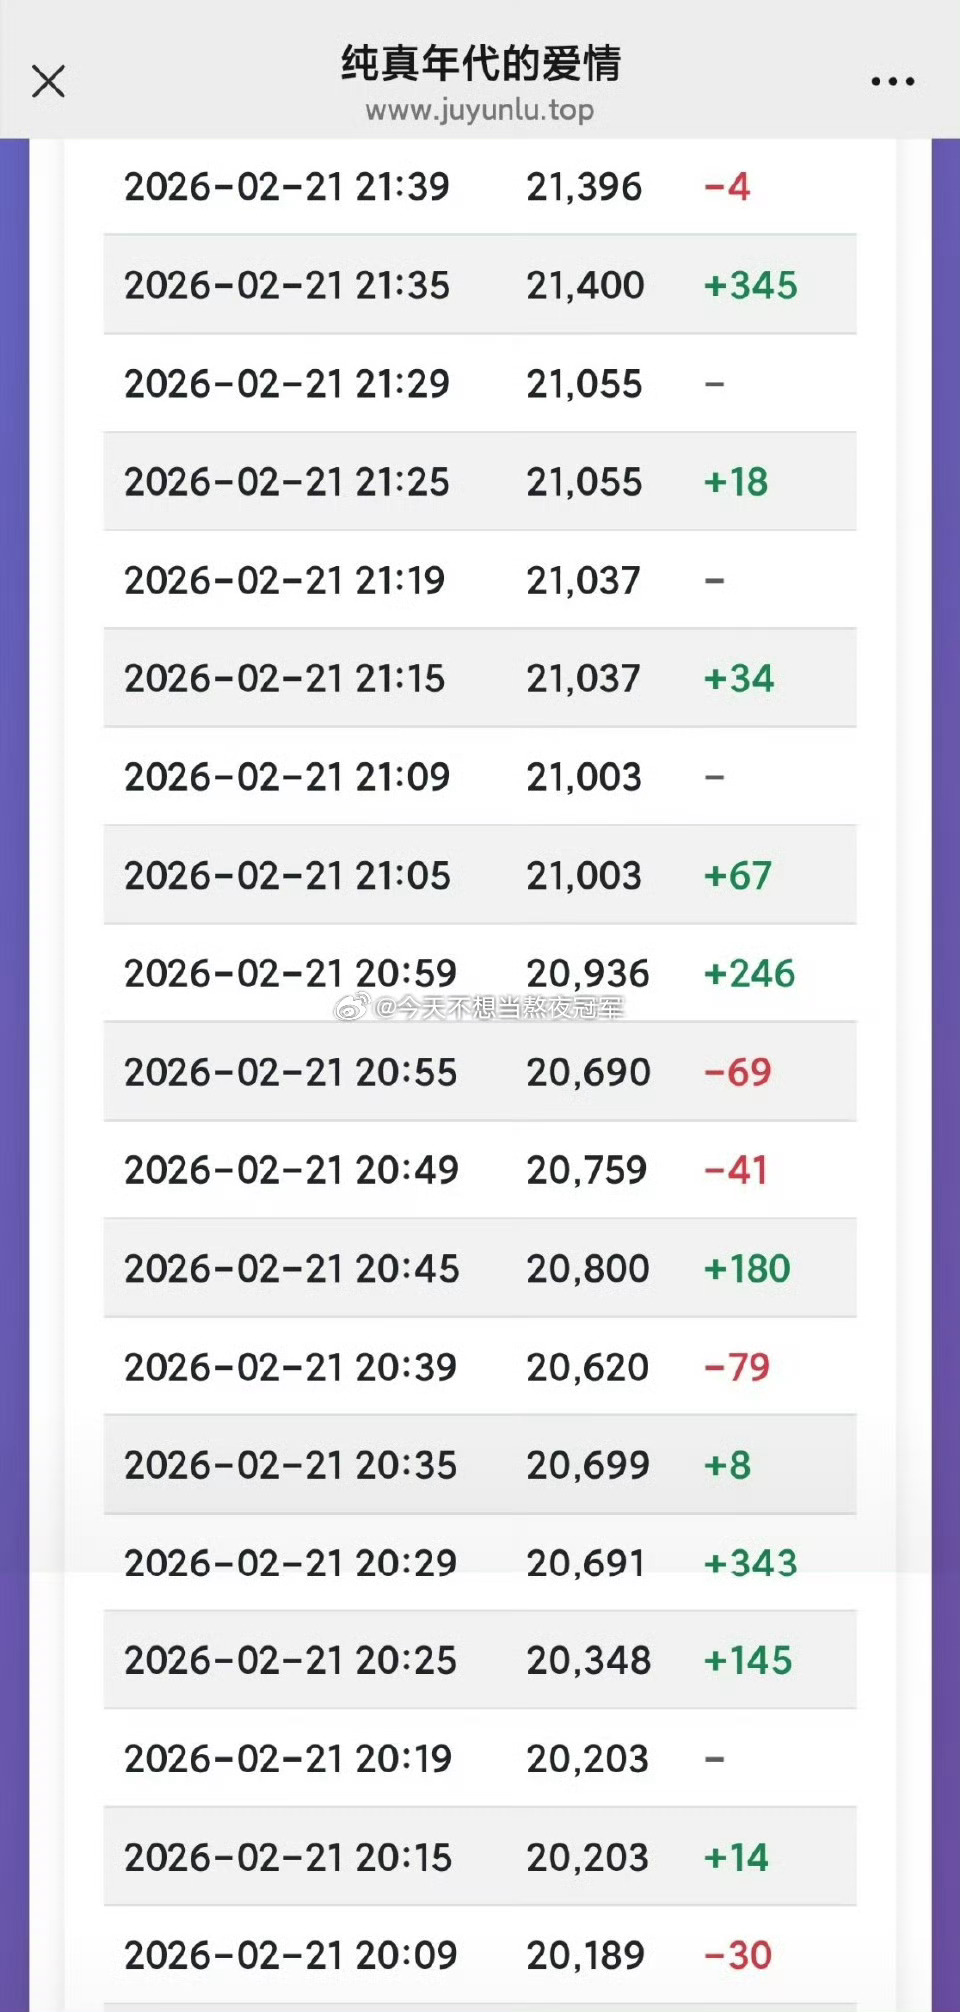
Task: Click the Weibo watermark username text
Action: [x=498, y=1008]
